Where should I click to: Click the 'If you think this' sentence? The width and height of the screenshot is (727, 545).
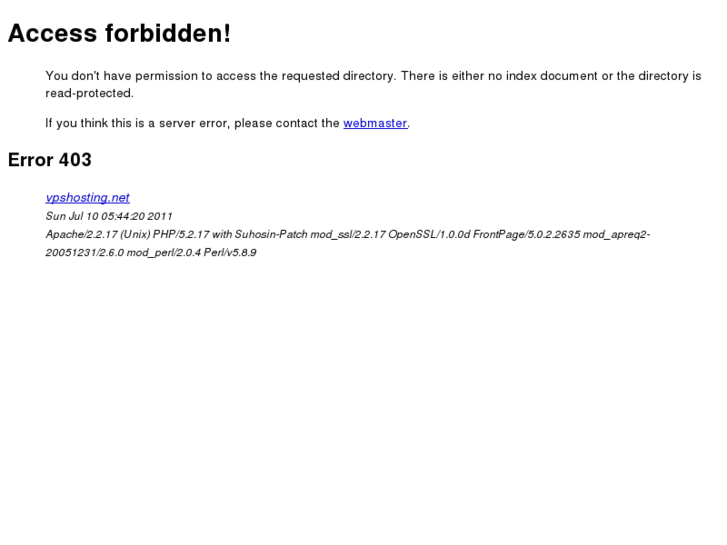pyautogui.click(x=228, y=123)
